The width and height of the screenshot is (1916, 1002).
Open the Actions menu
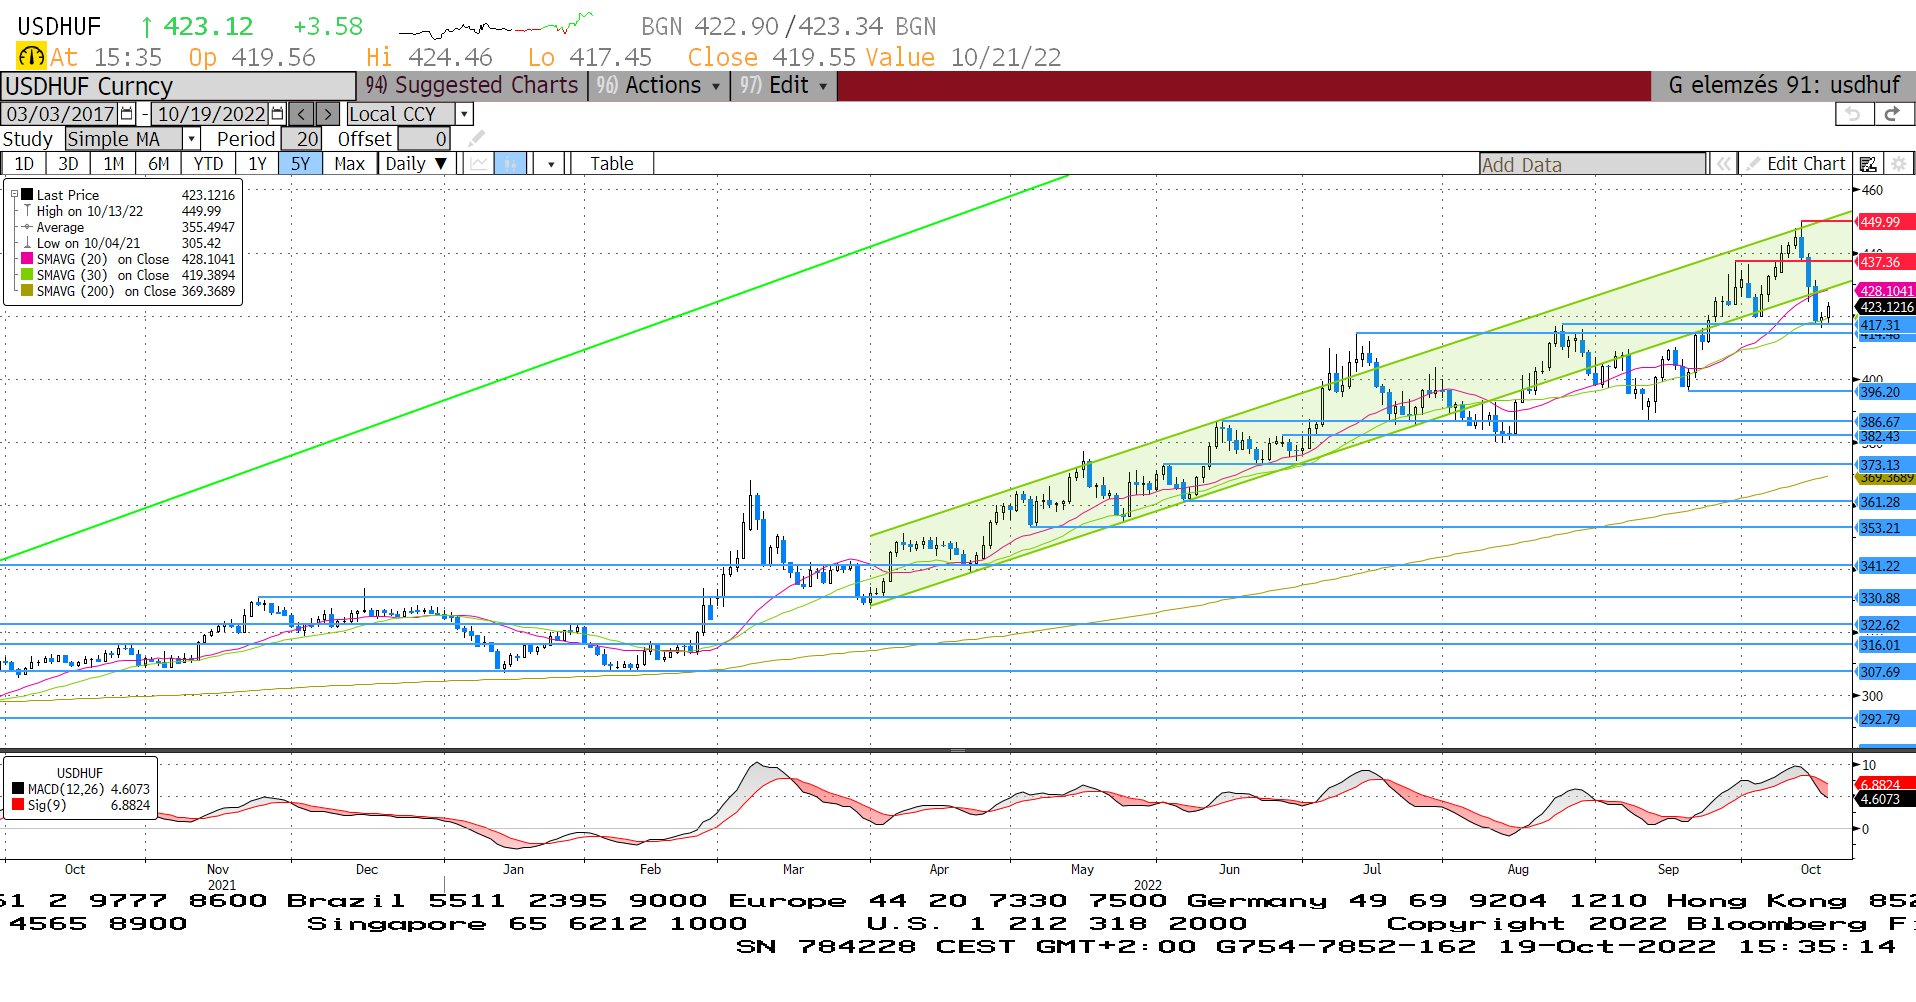pos(657,86)
